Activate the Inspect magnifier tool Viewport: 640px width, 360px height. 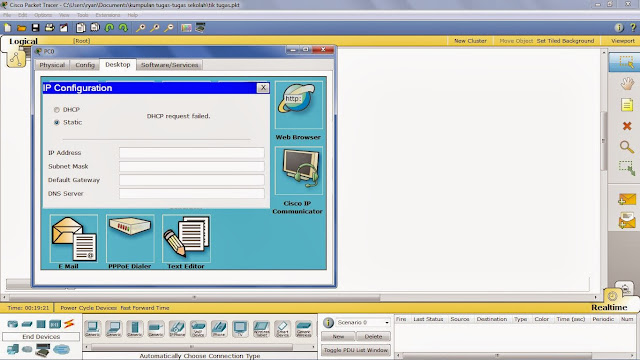coord(627,147)
